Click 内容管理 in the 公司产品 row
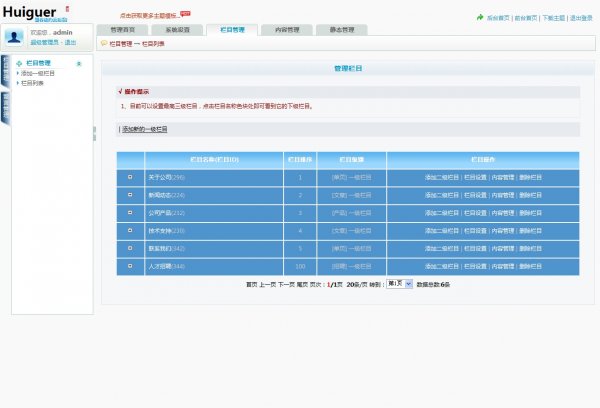 click(503, 213)
